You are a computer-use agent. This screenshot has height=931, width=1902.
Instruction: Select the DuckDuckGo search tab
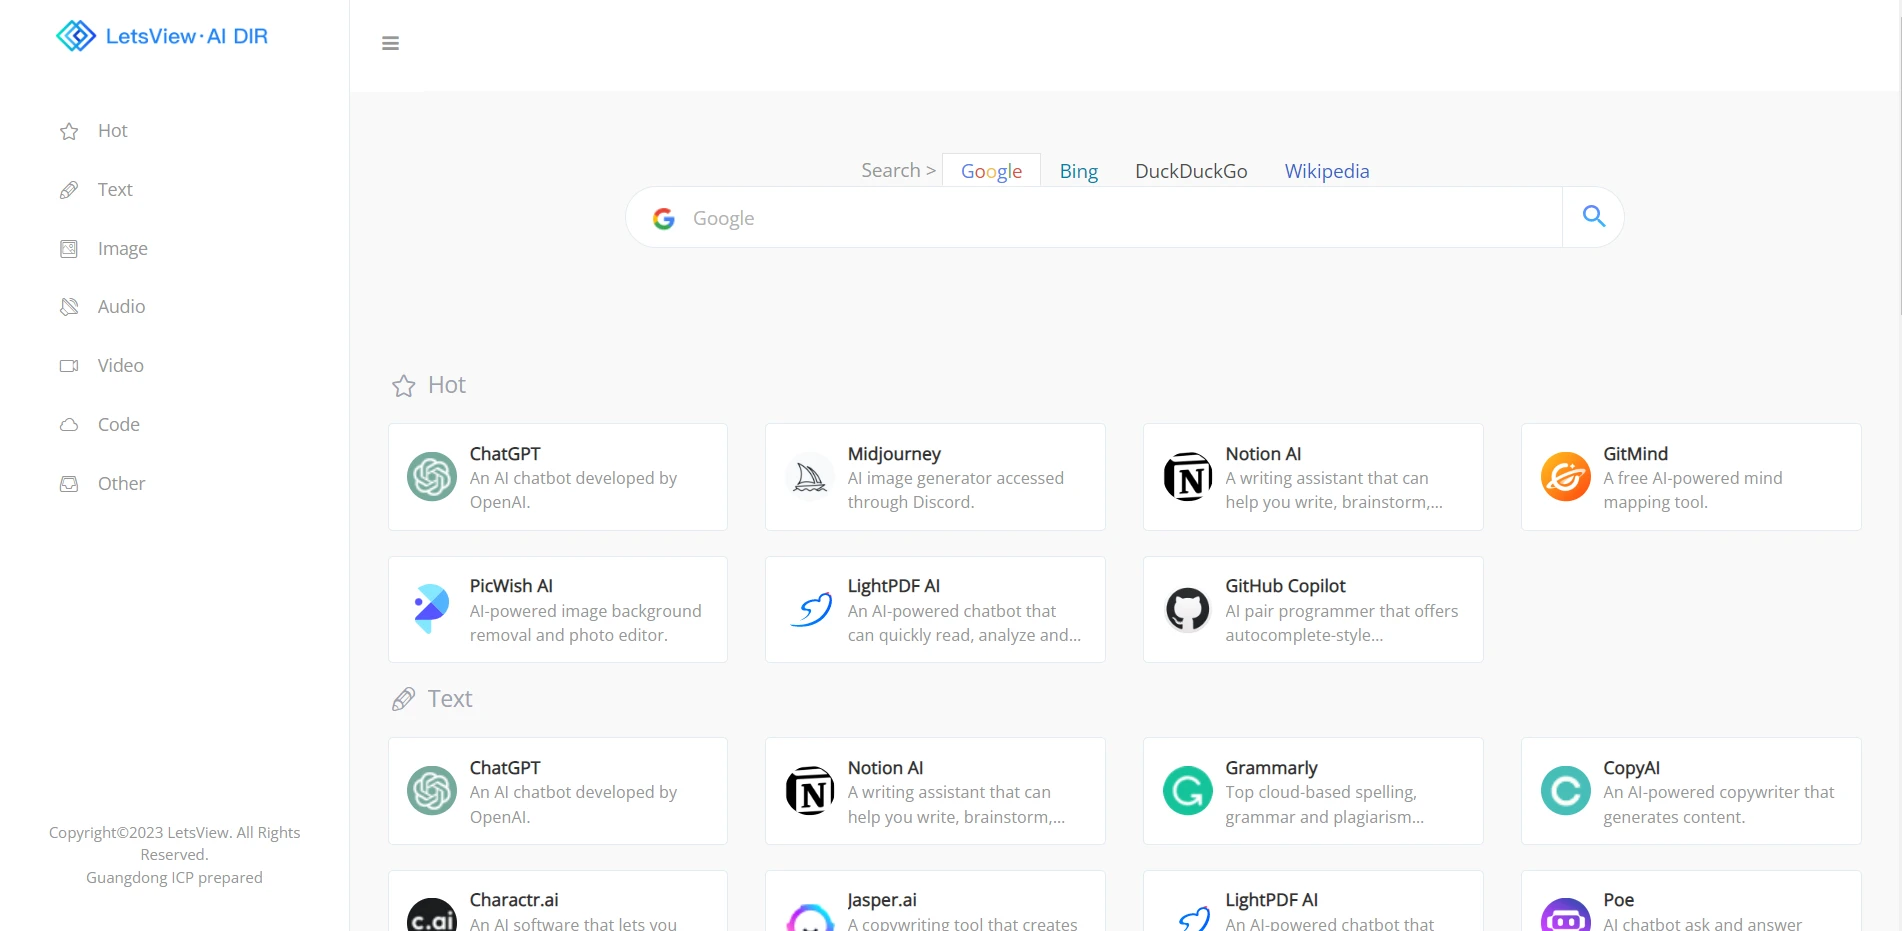1191,171
